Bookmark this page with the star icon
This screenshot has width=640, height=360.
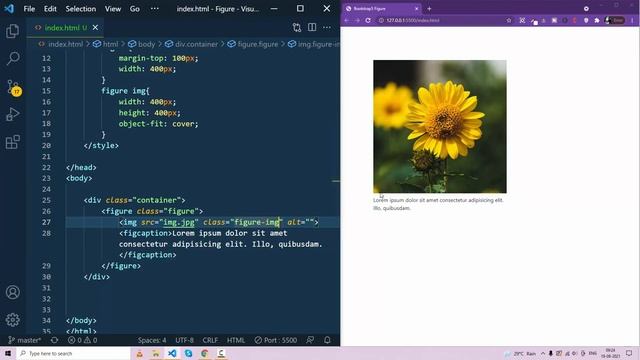(509, 20)
